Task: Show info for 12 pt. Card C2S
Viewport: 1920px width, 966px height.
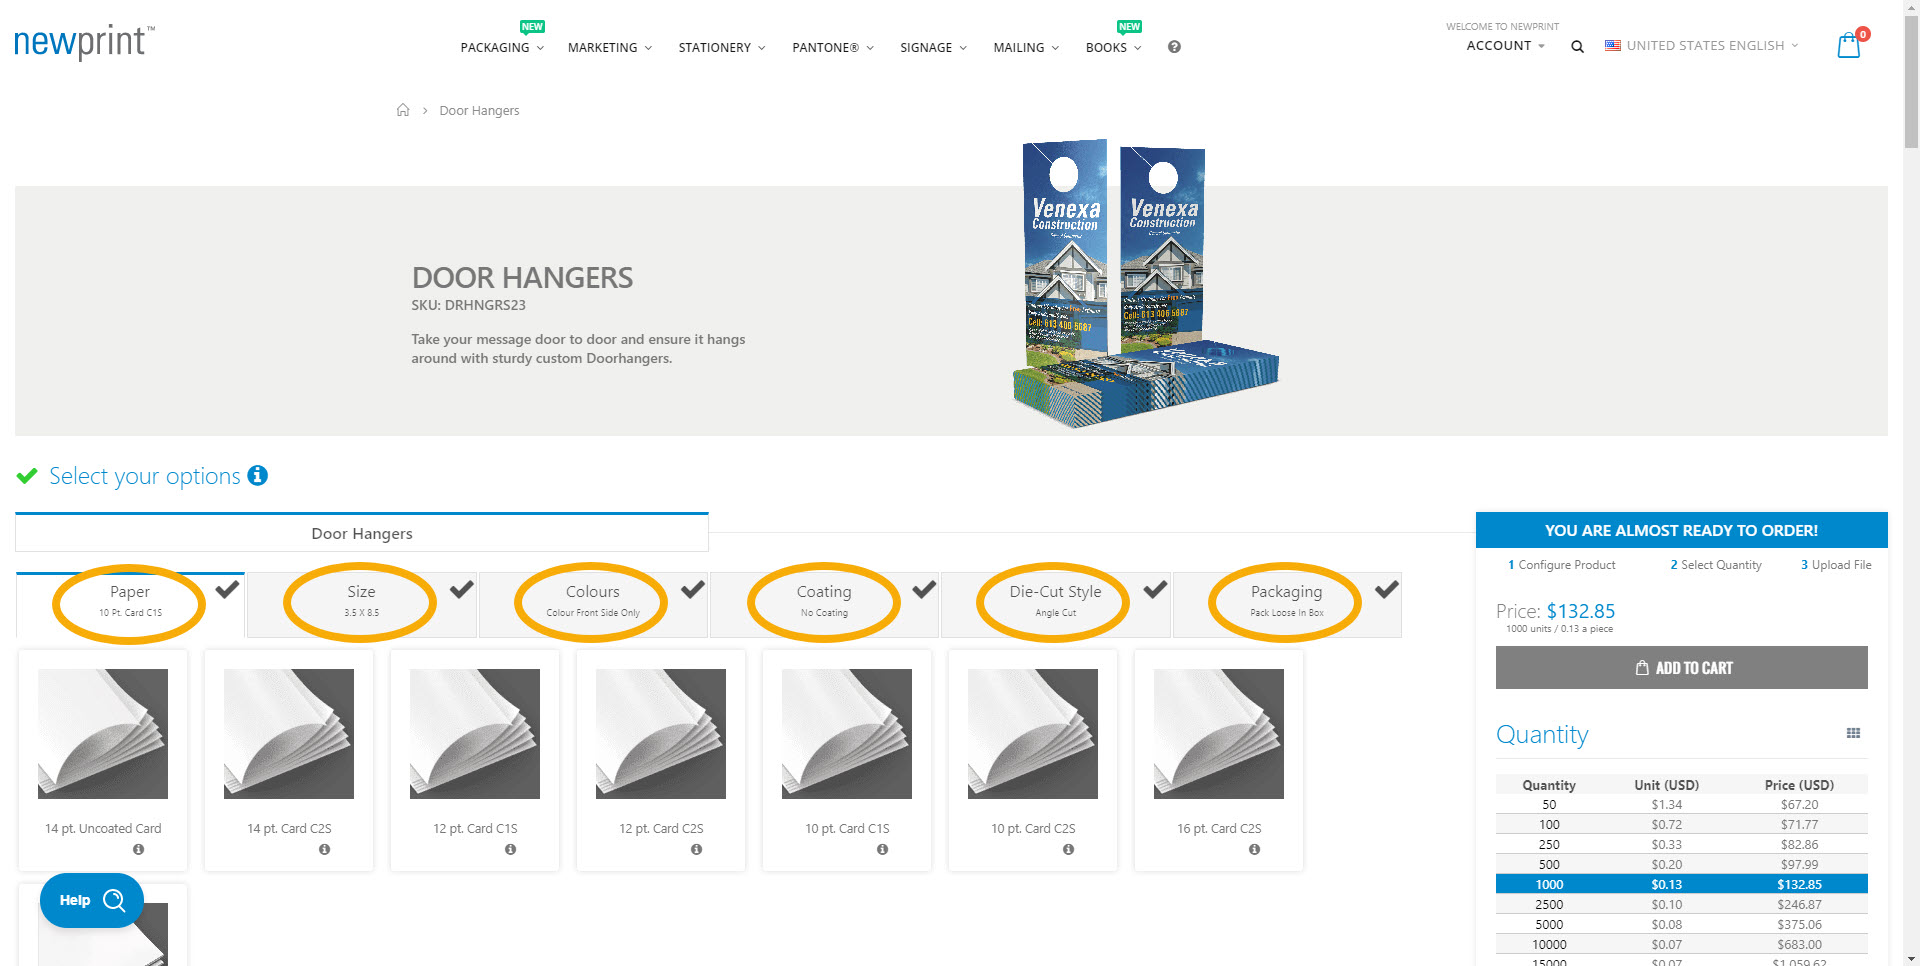Action: 697,849
